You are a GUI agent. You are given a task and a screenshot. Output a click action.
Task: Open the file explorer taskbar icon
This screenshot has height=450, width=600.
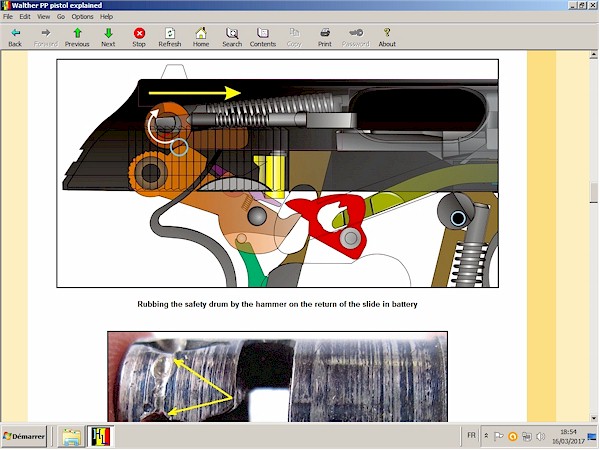71,437
